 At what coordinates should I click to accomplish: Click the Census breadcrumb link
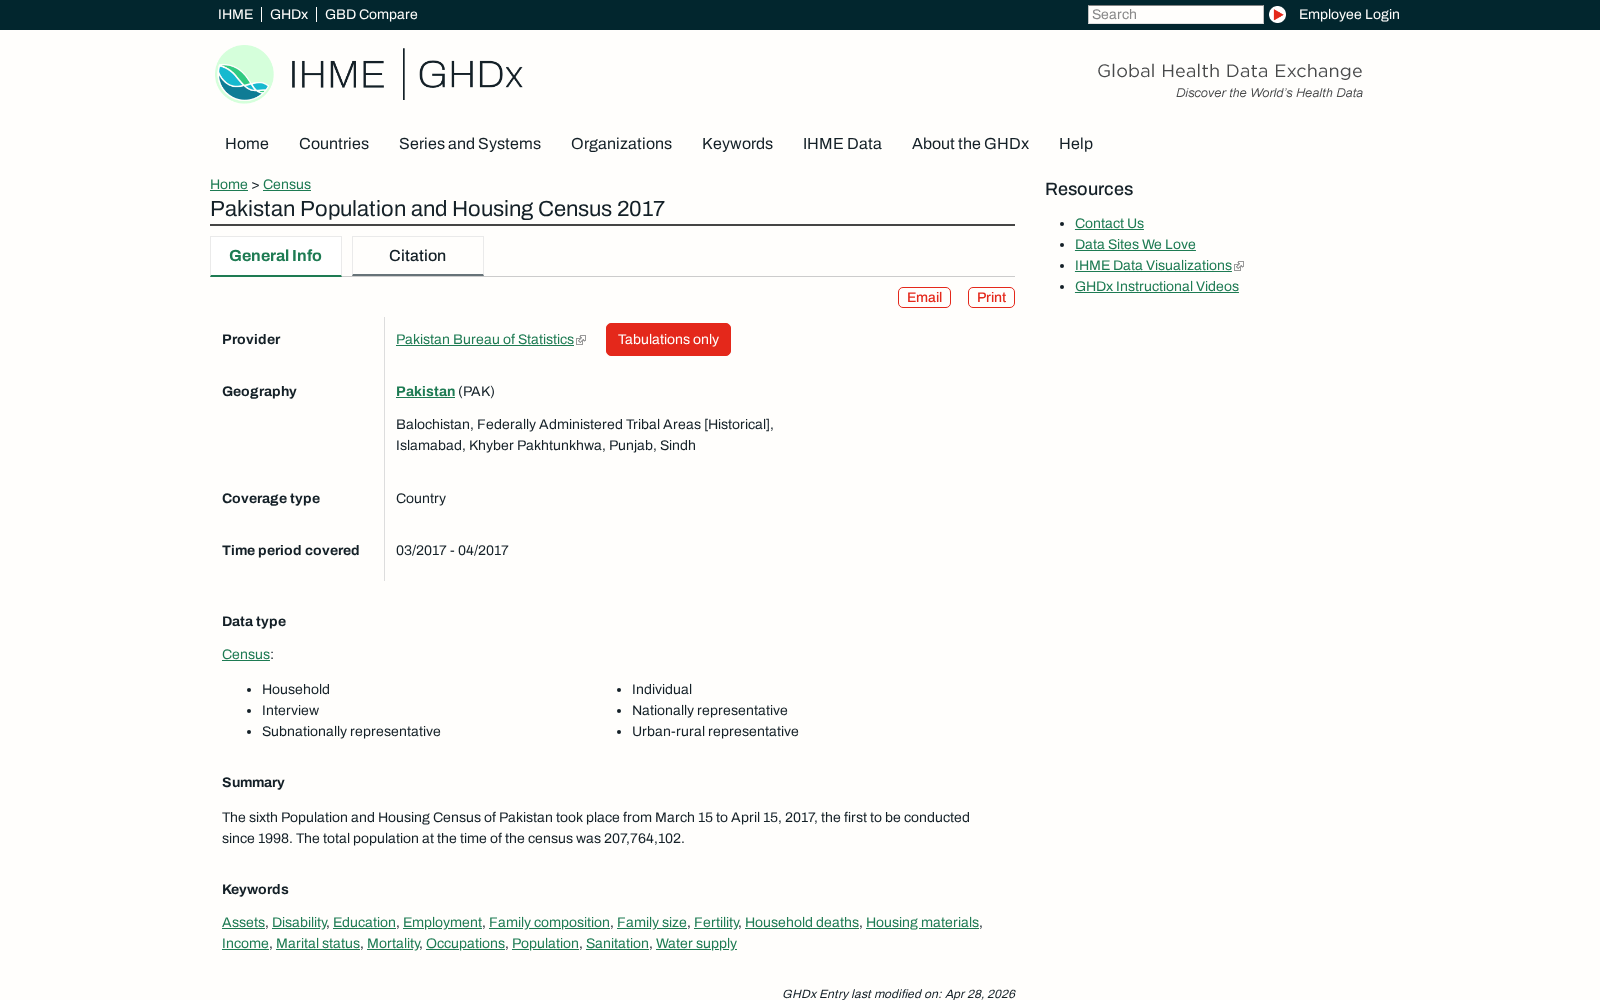click(287, 185)
